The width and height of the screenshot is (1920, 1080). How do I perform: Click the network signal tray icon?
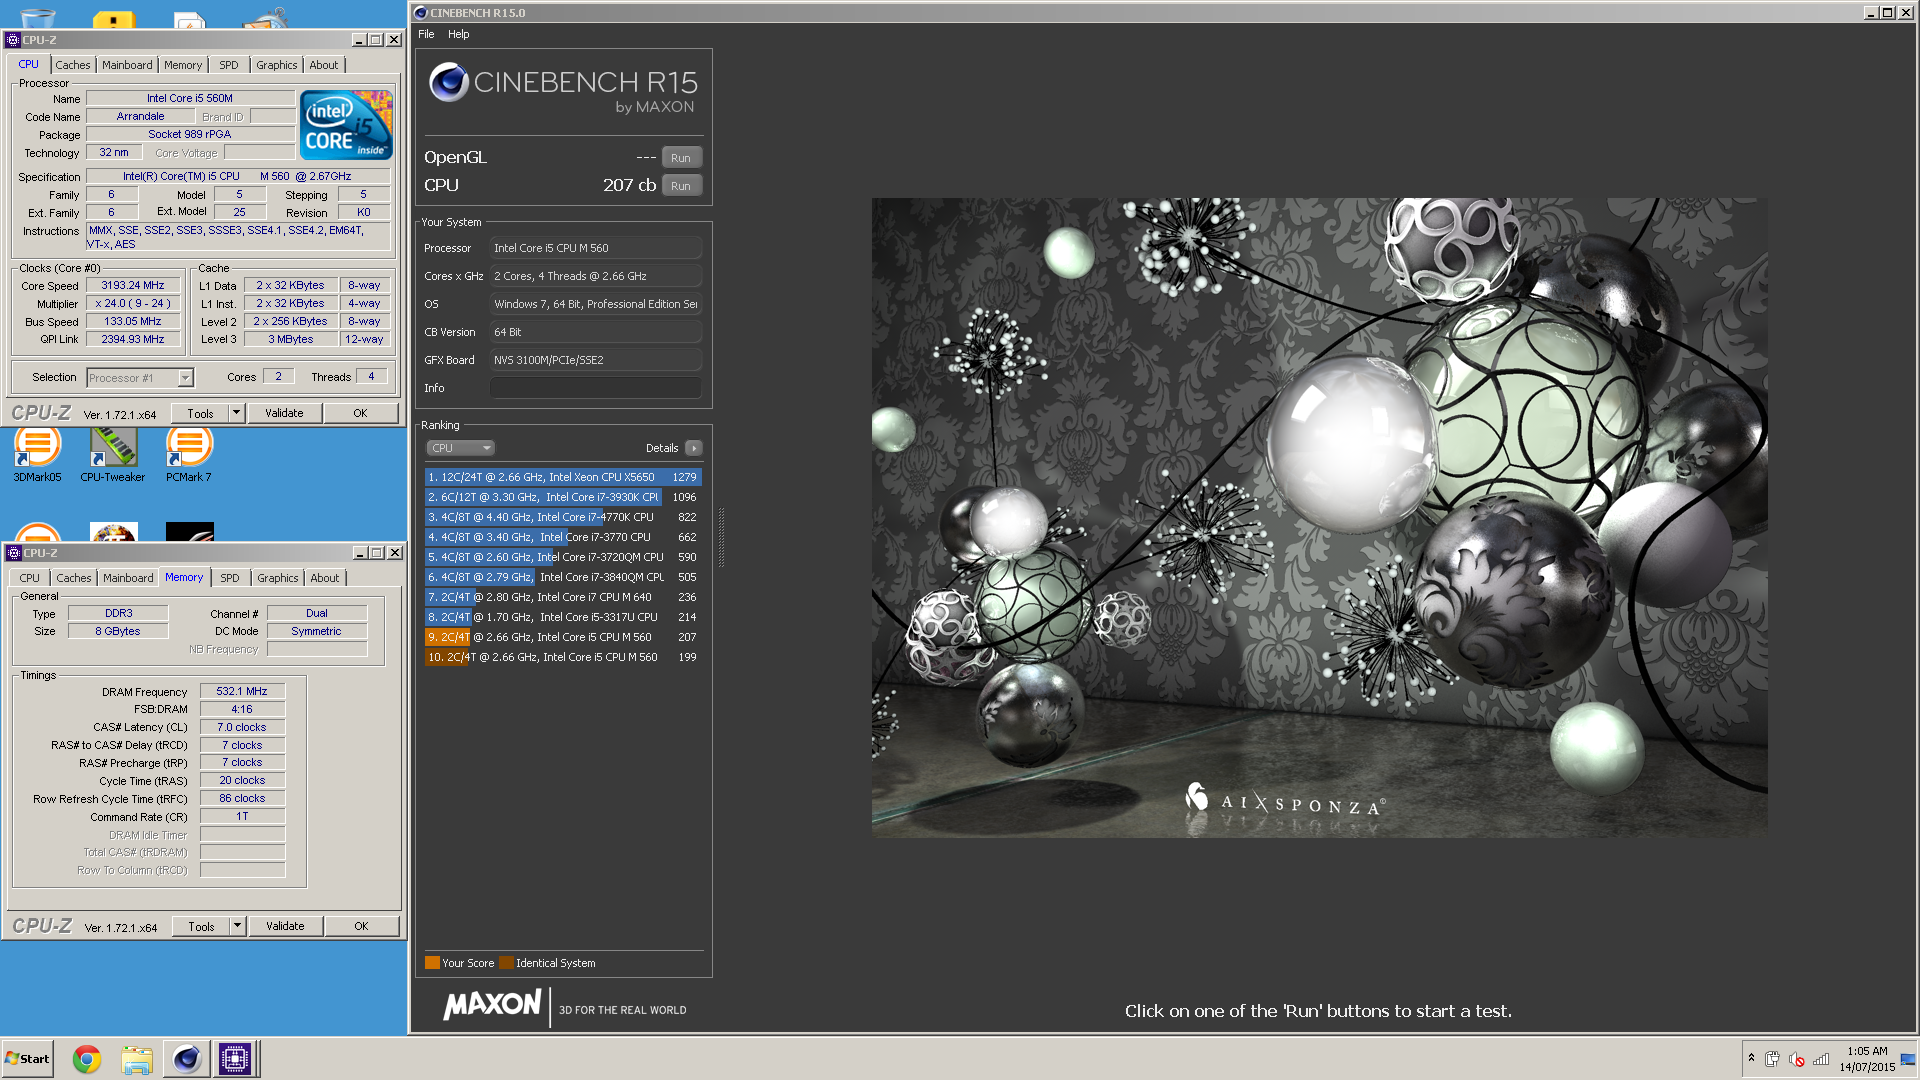[1821, 1059]
